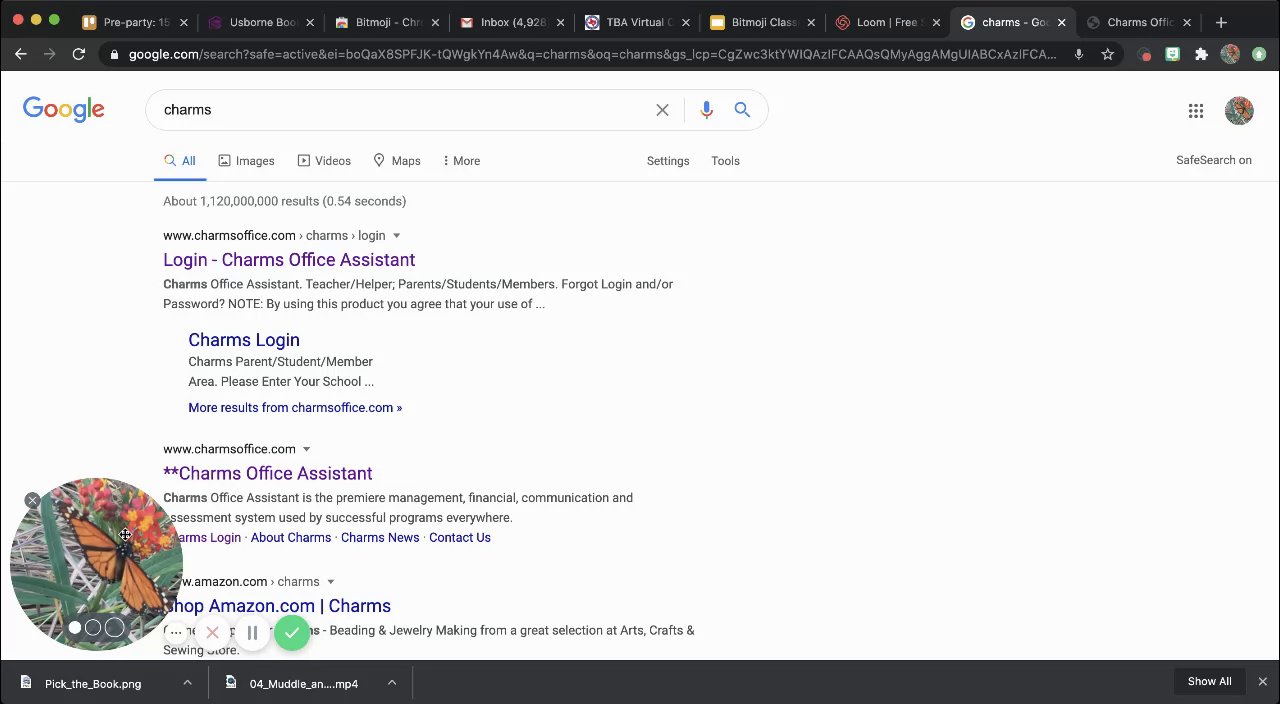Open the More search filters dropdown

pos(461,161)
